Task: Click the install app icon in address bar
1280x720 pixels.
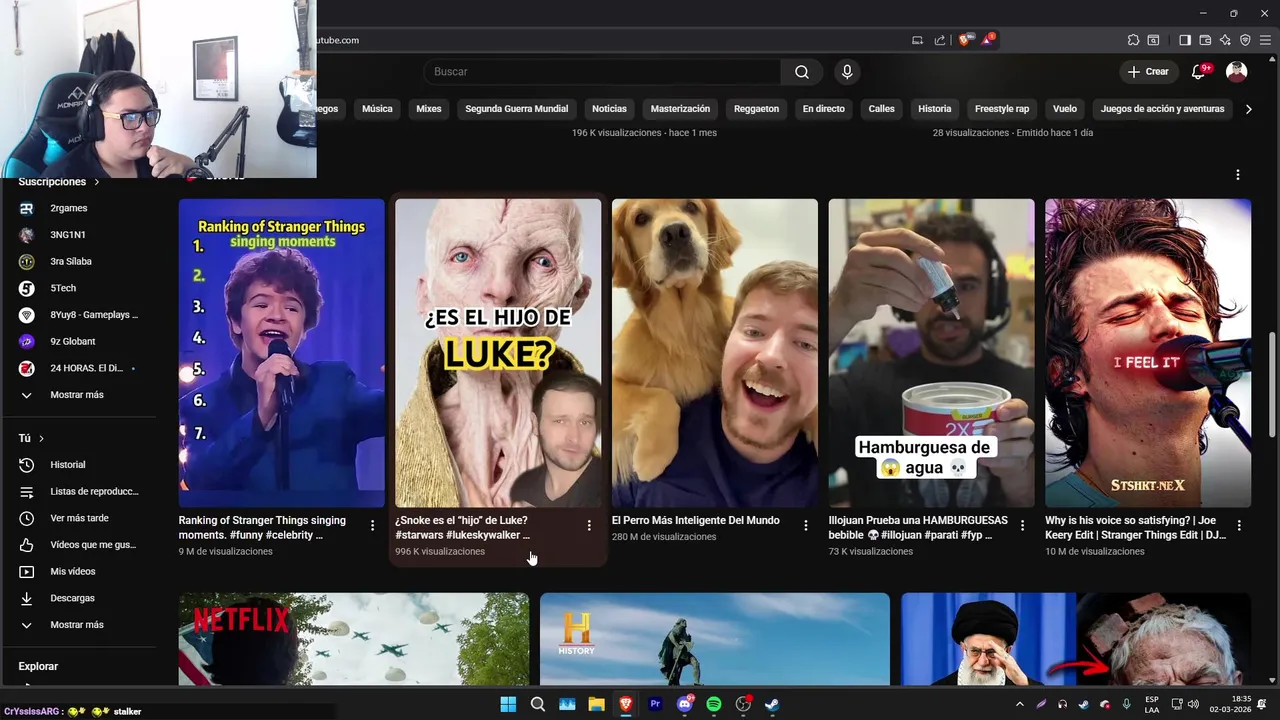Action: (x=917, y=40)
